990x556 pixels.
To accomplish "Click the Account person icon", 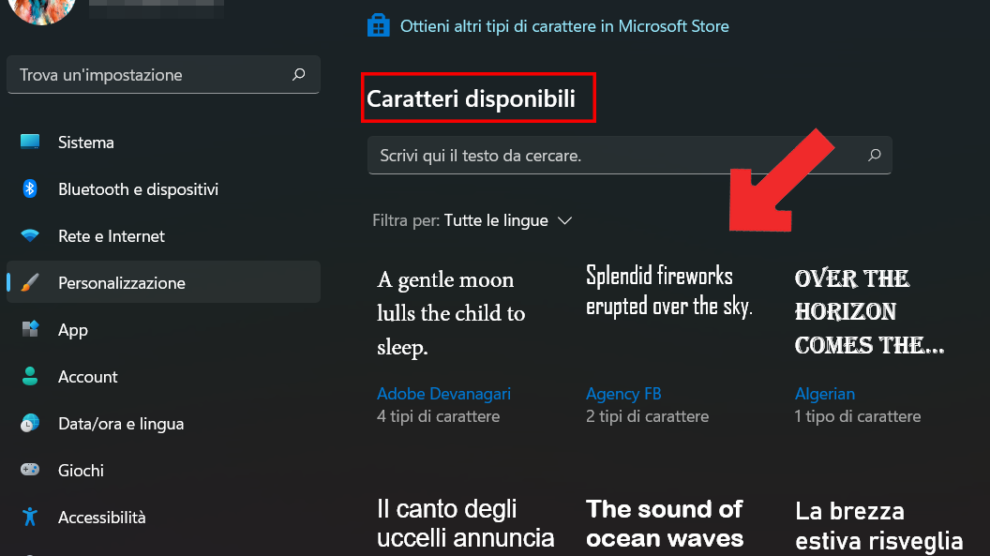I will pyautogui.click(x=30, y=377).
